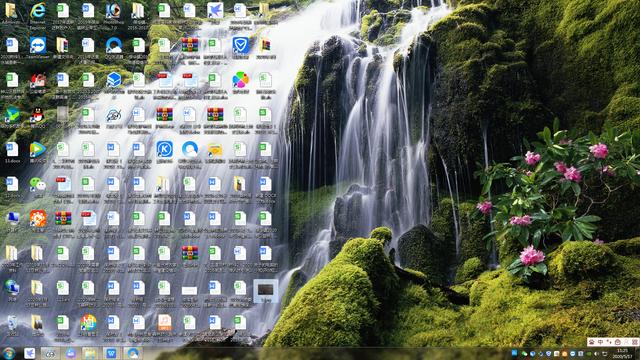This screenshot has height=360, width=640.
Task: Open the system tray clock and date
Action: [x=622, y=353]
